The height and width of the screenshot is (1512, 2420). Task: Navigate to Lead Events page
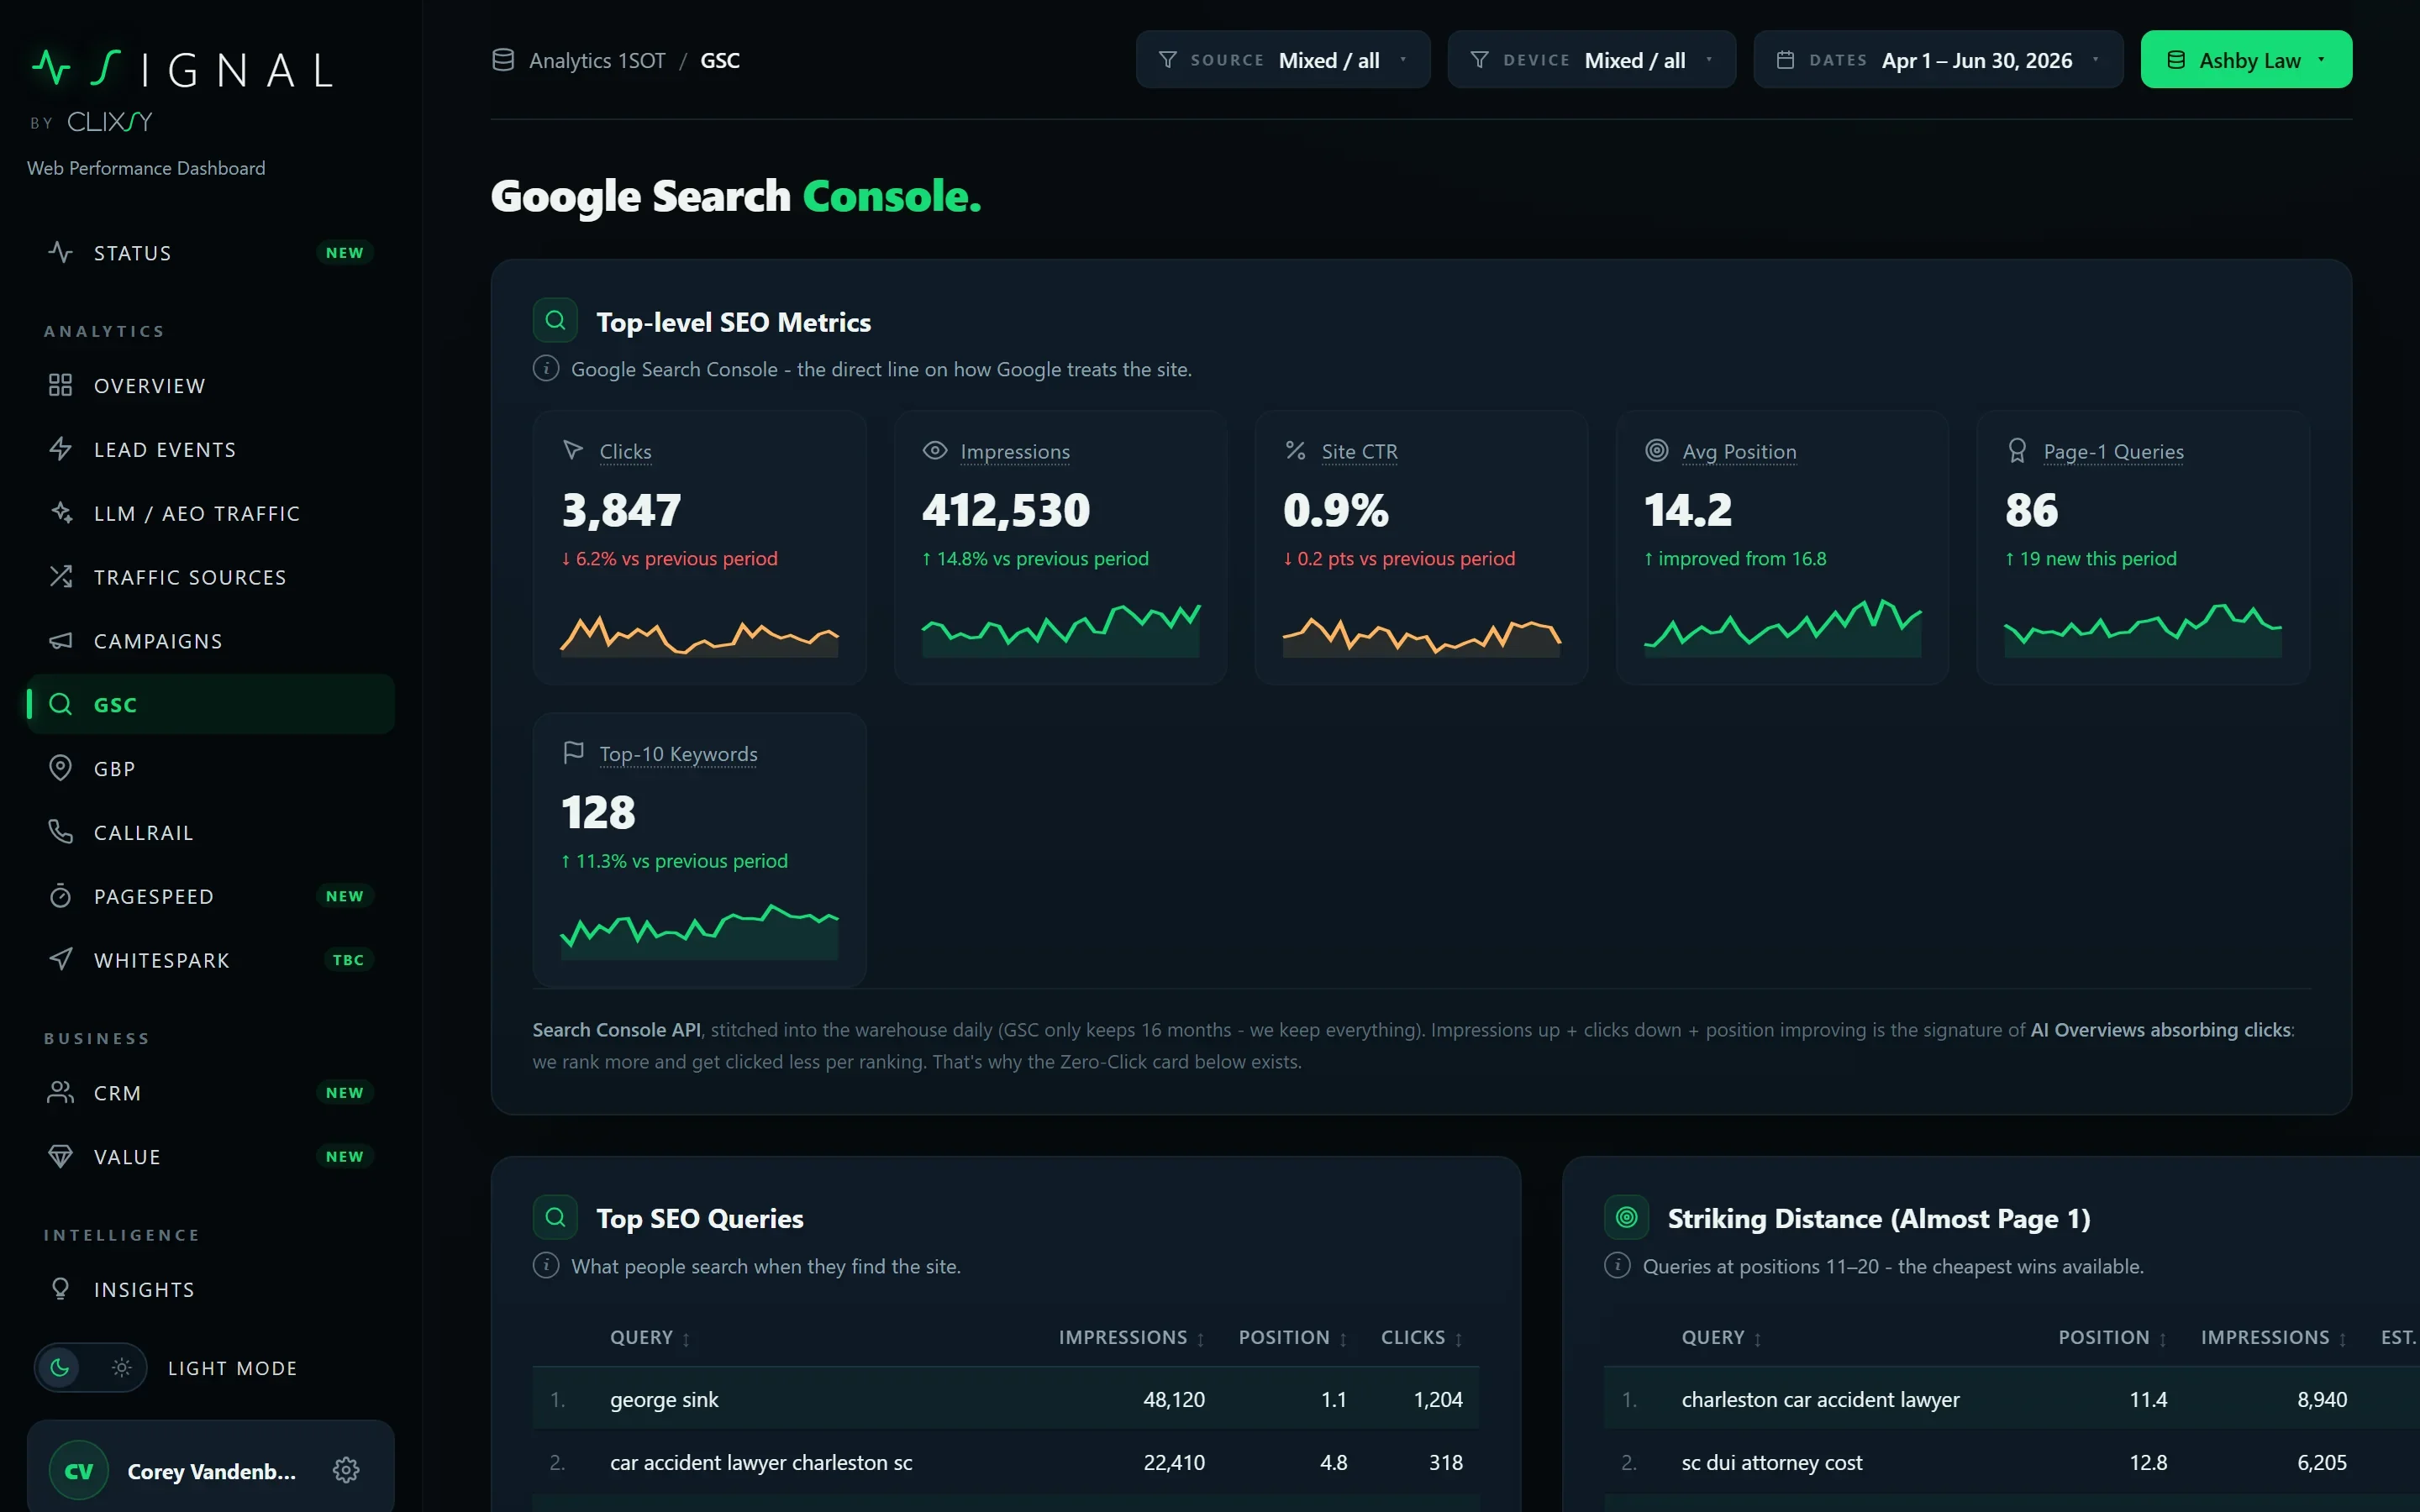(210, 449)
